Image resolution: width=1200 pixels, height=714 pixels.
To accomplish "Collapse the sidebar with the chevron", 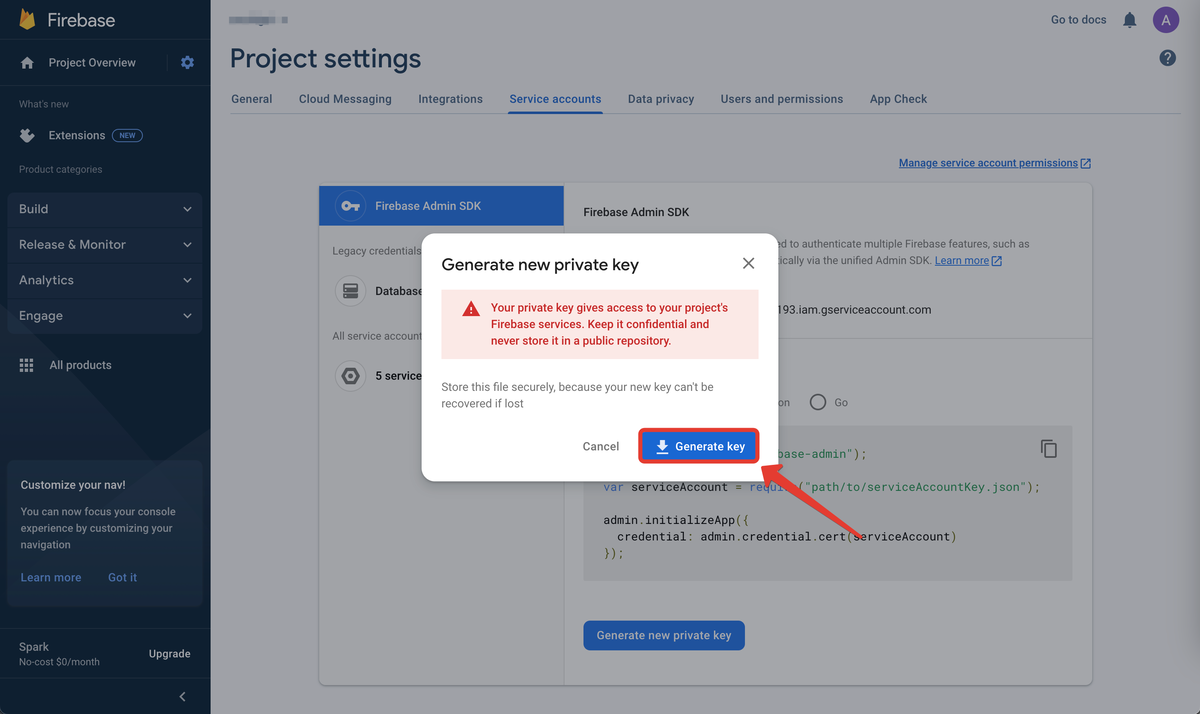I will [182, 697].
